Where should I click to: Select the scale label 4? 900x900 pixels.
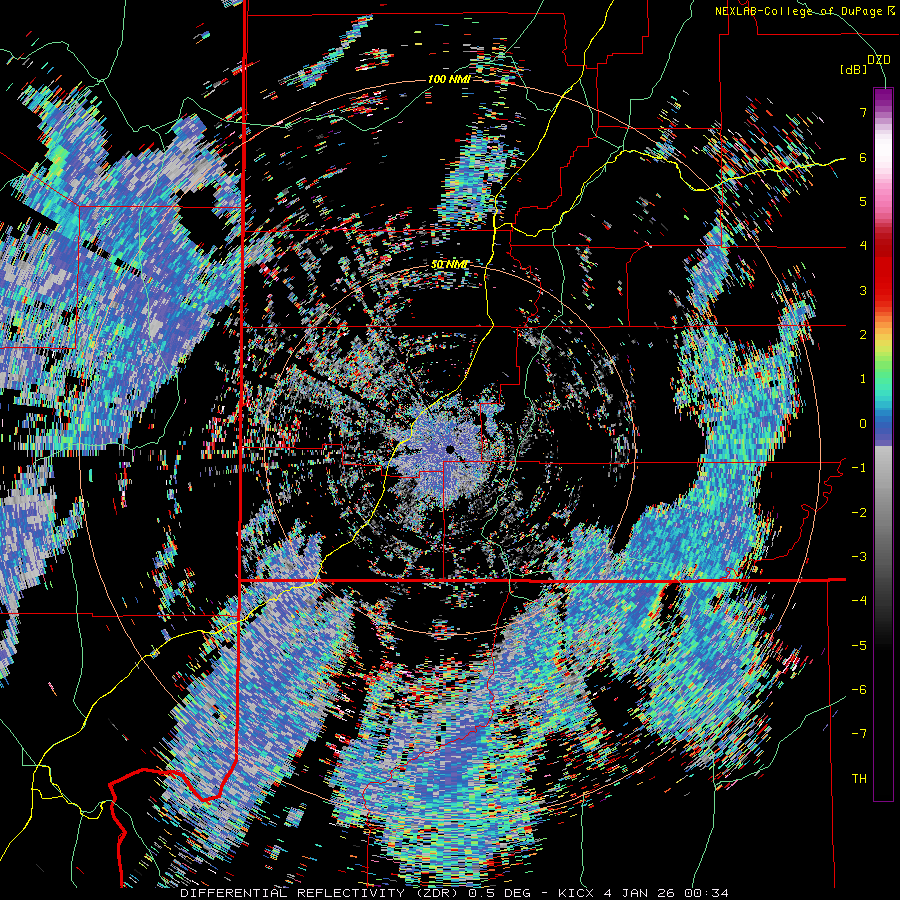click(x=863, y=246)
